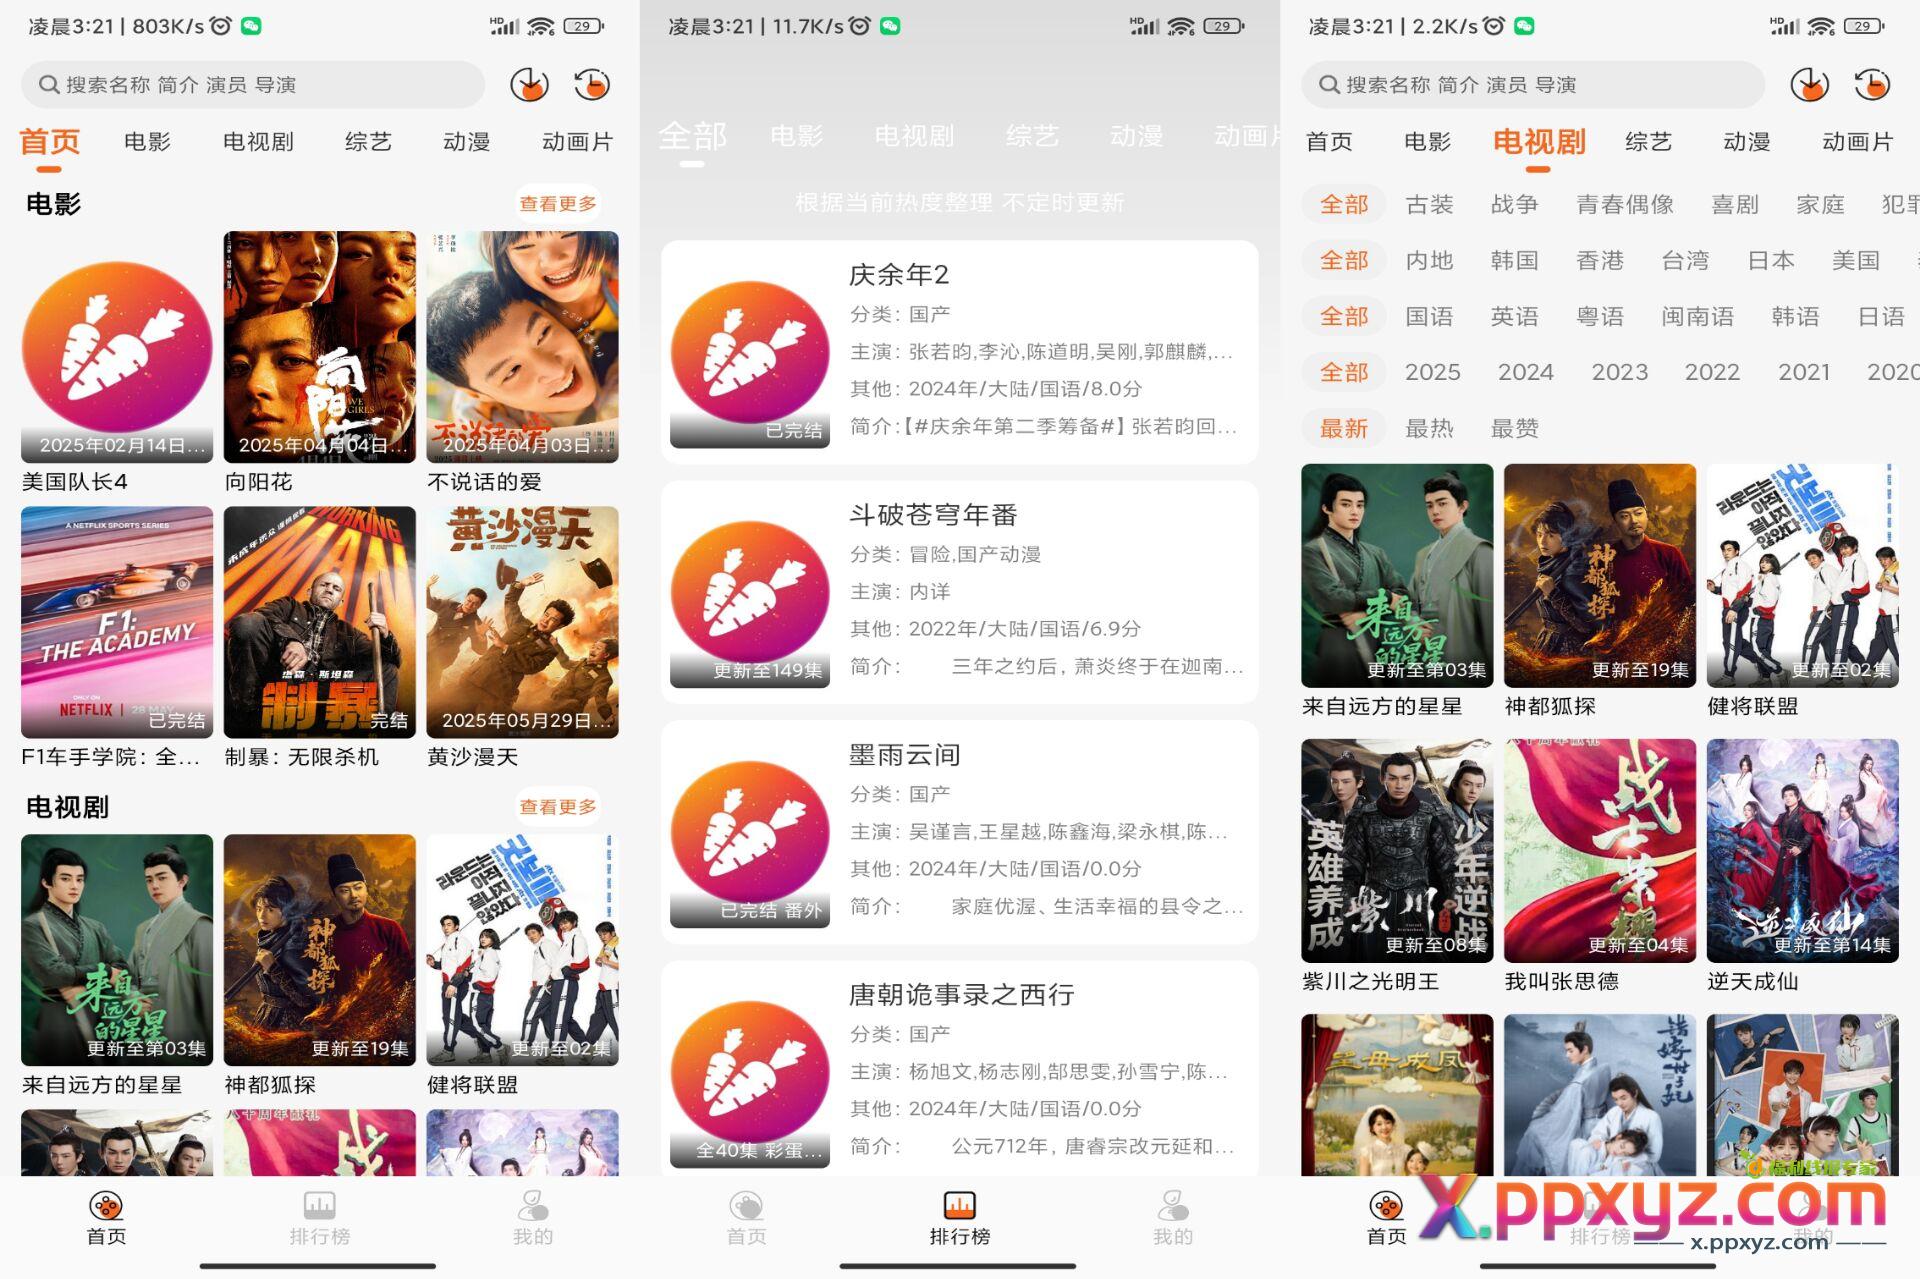
Task: Filter by 内地 region
Action: point(1429,261)
